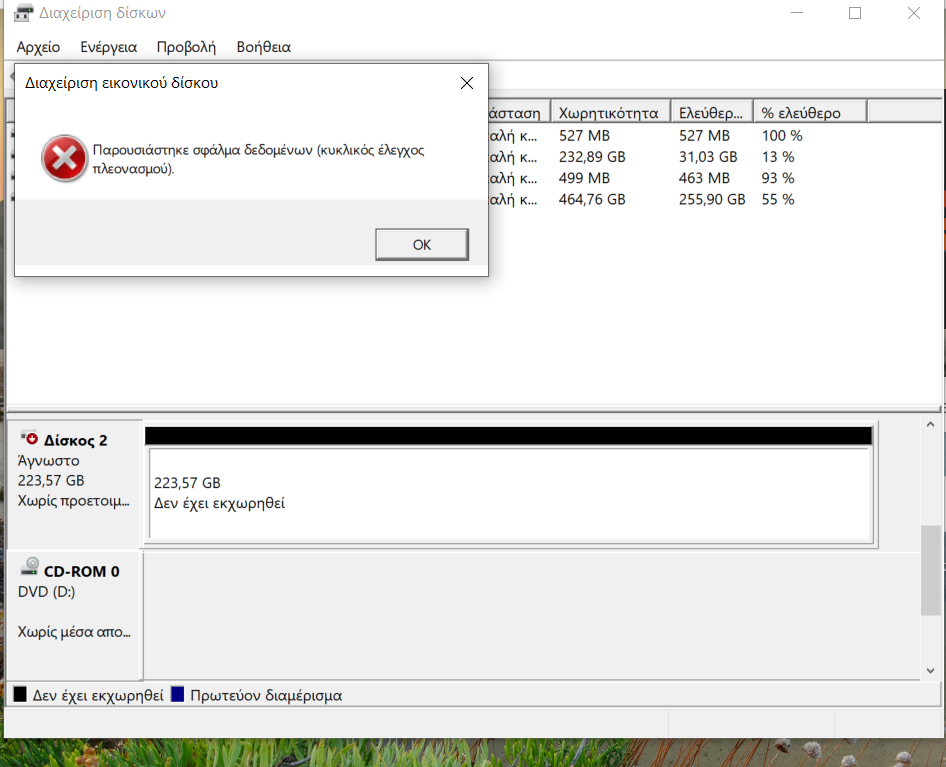Select the 527 MB capacity cell
The width and height of the screenshot is (946, 767).
click(584, 136)
